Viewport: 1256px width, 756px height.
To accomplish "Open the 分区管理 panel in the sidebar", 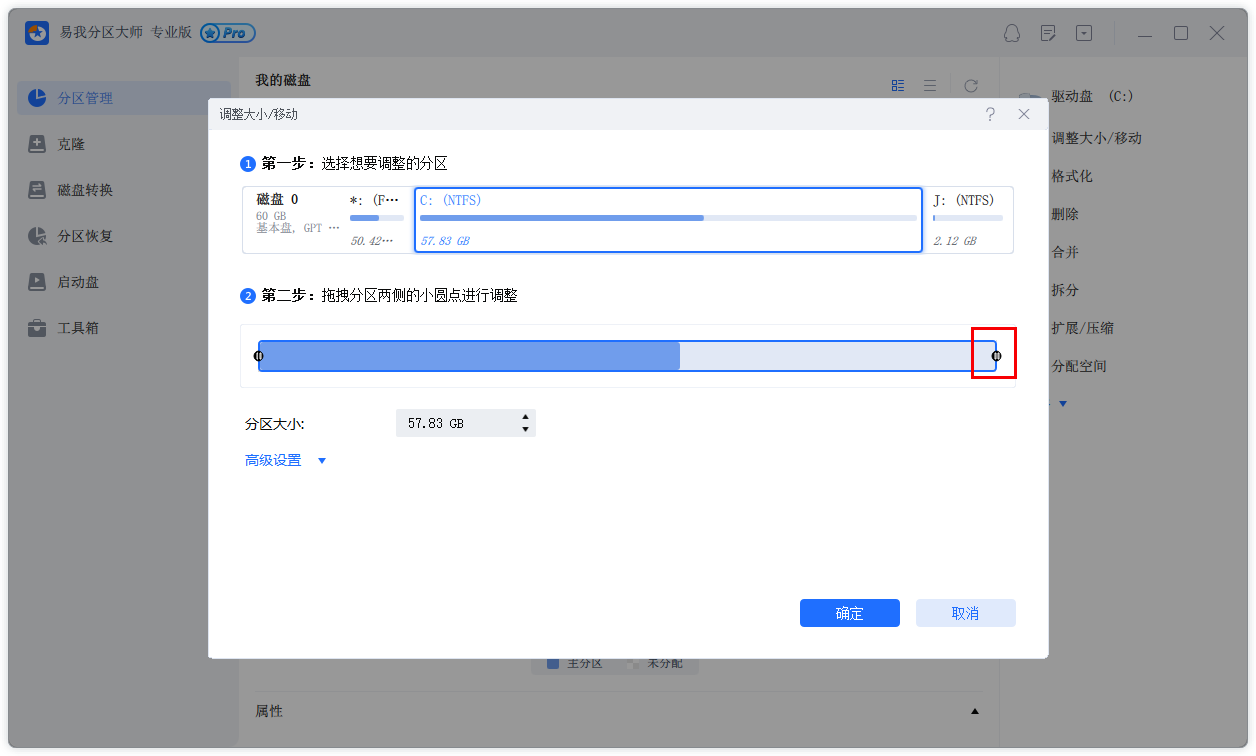I will coord(85,98).
